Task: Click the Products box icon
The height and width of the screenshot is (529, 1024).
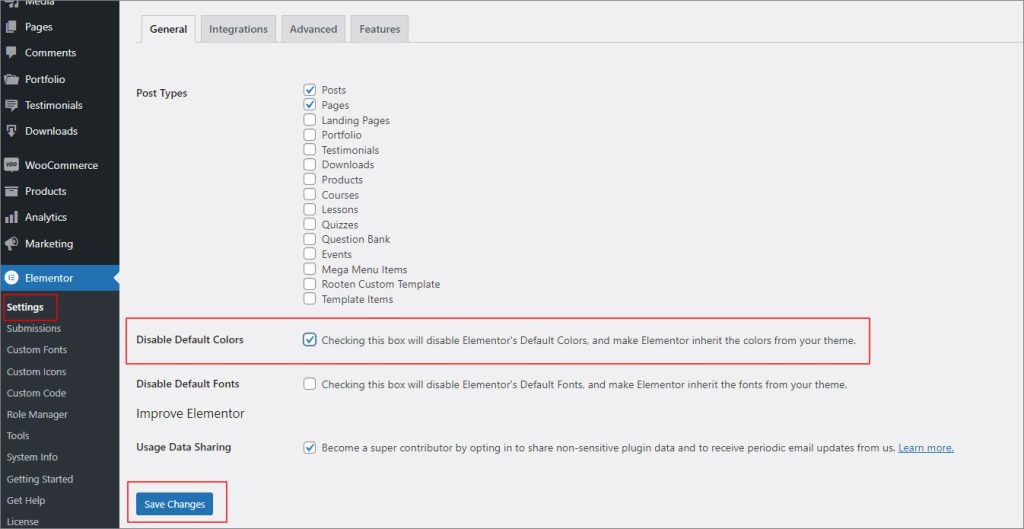Action: click(x=12, y=191)
